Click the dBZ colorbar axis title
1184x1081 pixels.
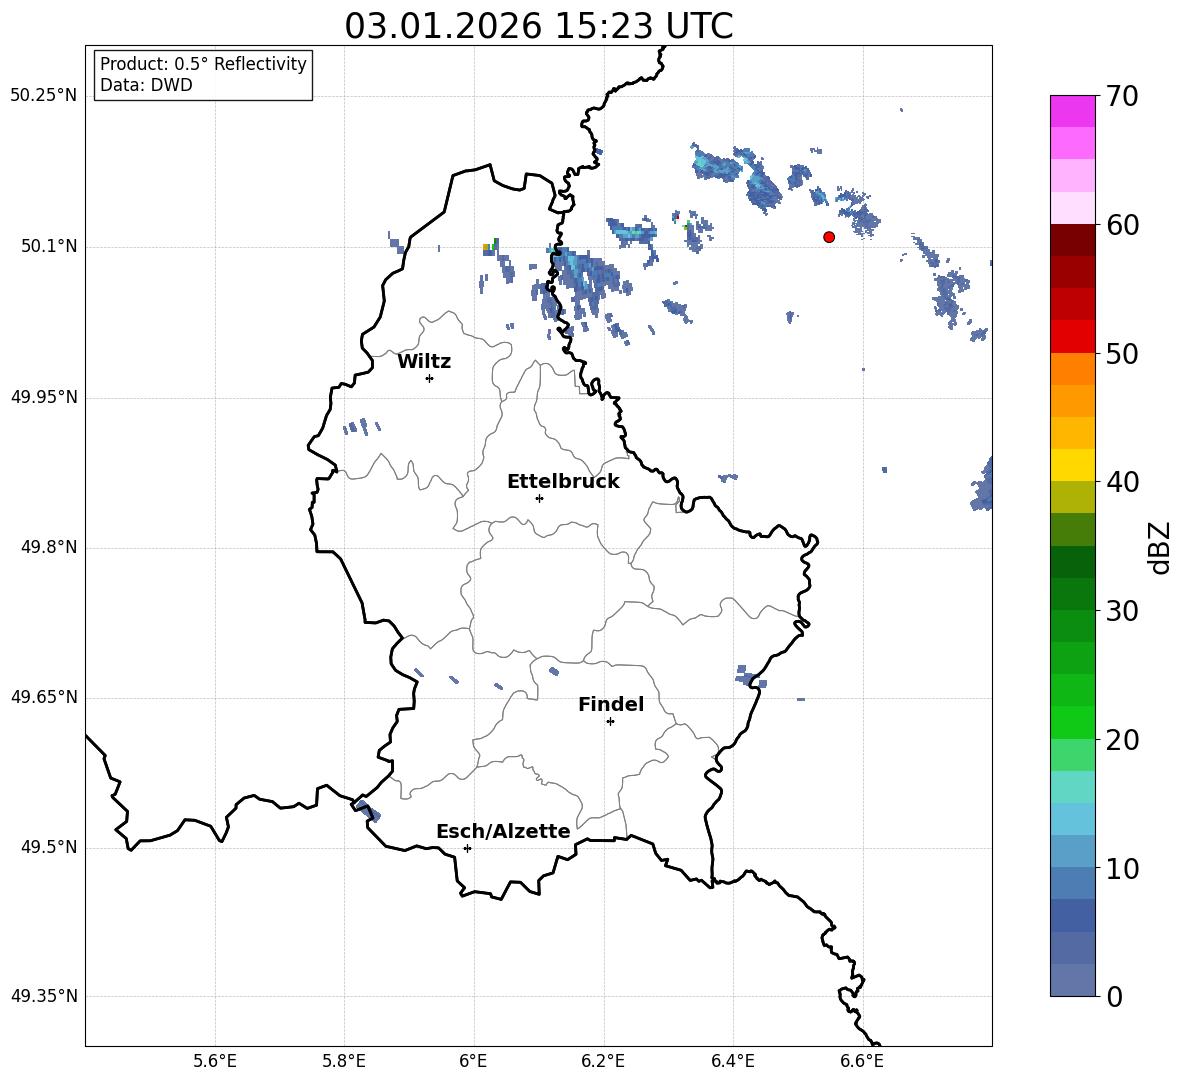point(1159,547)
